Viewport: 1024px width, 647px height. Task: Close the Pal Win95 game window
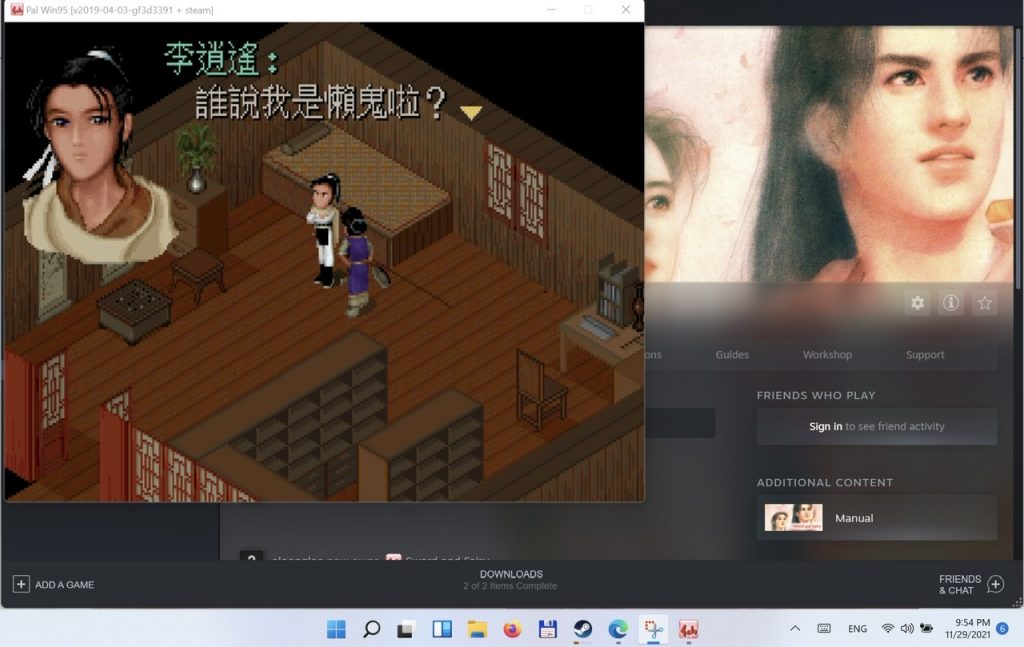point(626,10)
